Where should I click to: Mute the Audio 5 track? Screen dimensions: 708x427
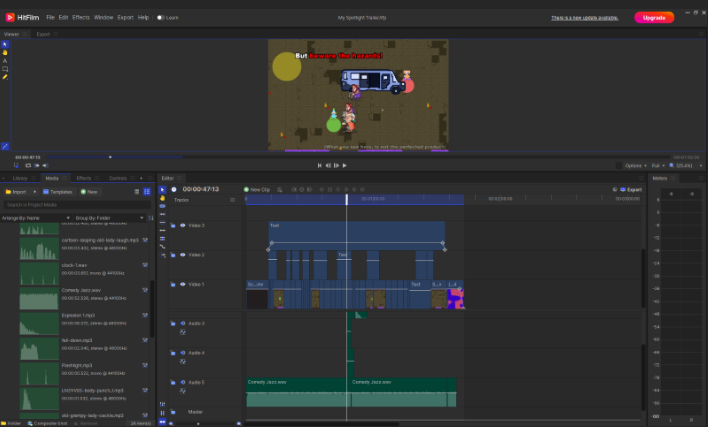pos(183,382)
